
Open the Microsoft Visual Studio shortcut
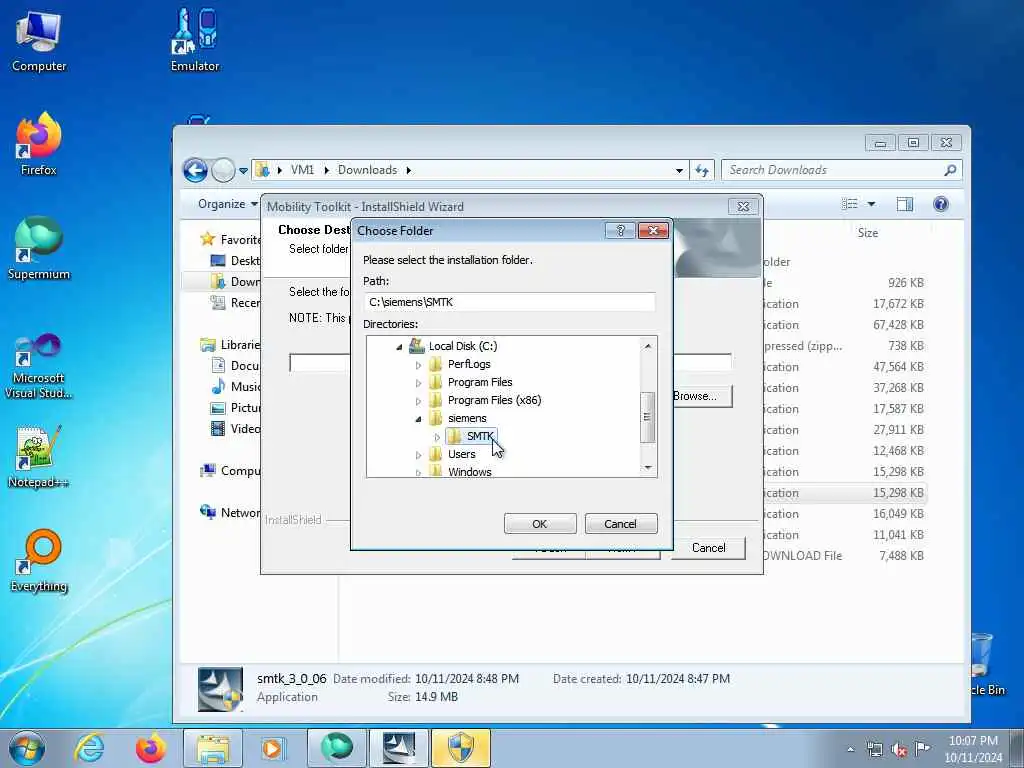pyautogui.click(x=39, y=366)
